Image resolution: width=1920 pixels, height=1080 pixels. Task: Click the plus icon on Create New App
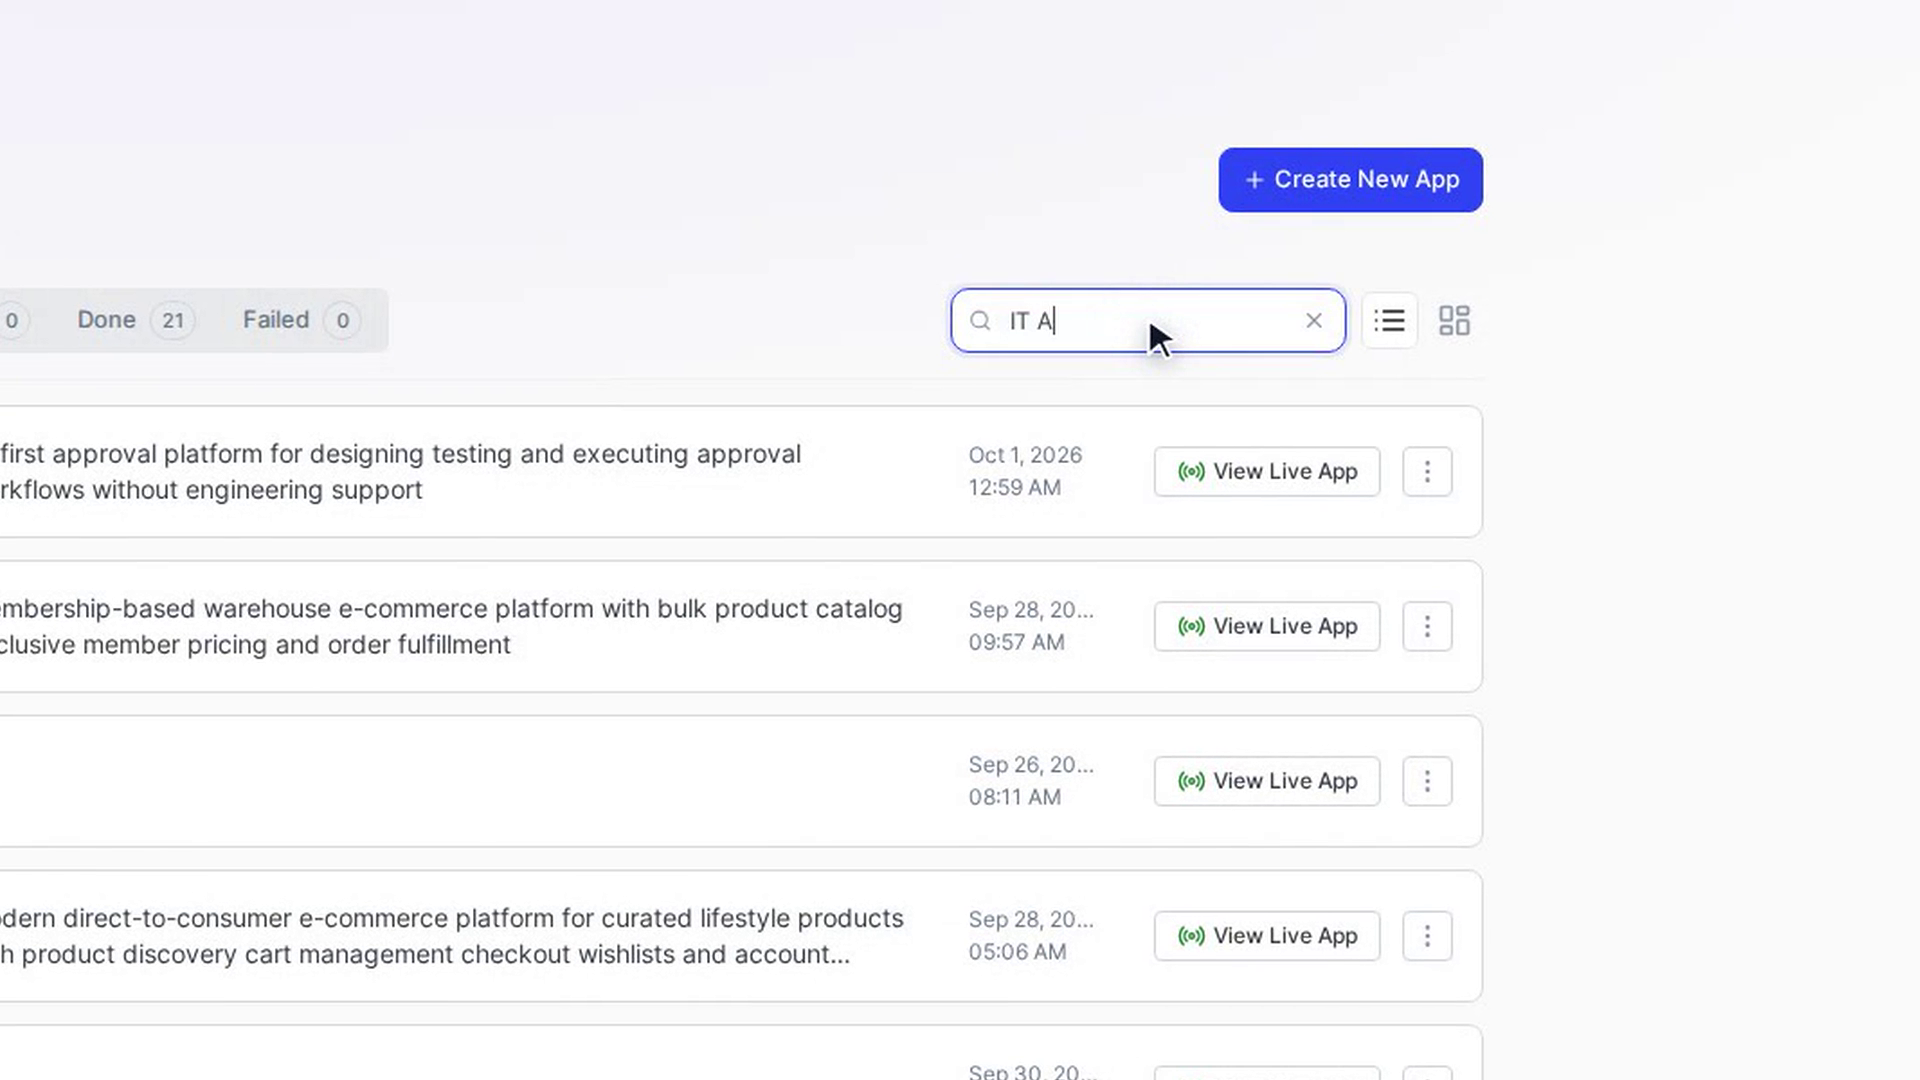click(1254, 180)
